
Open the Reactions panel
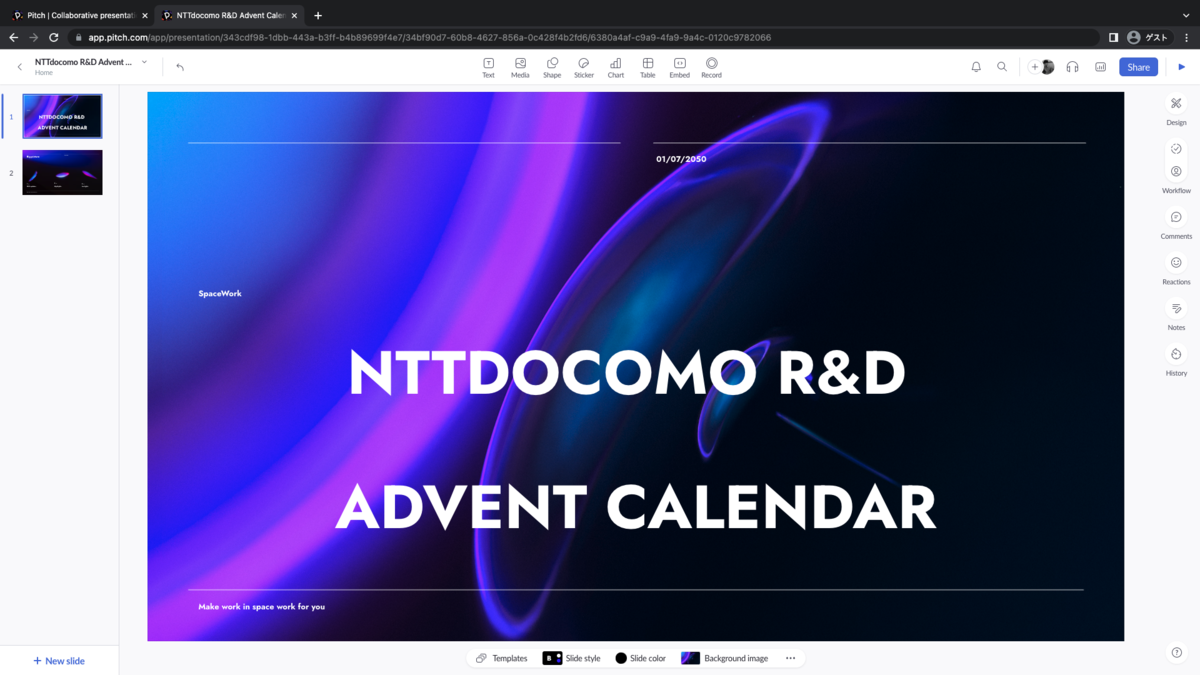[1176, 269]
